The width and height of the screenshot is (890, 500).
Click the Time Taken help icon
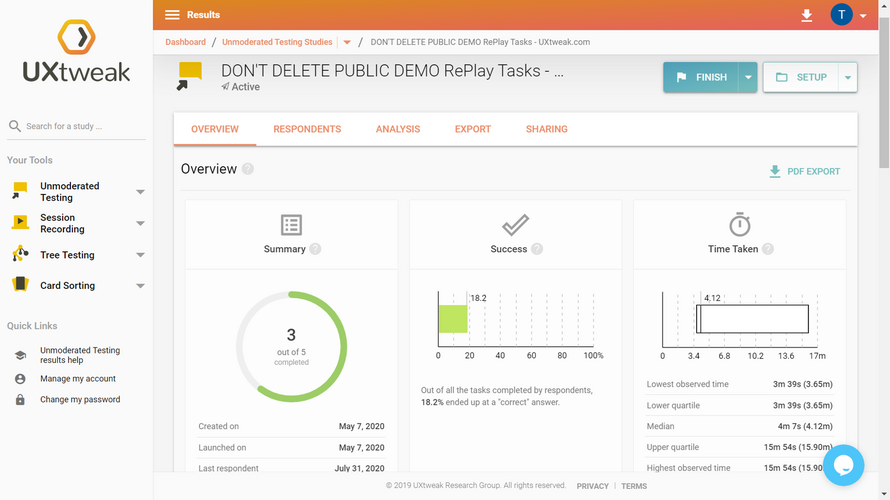768,249
